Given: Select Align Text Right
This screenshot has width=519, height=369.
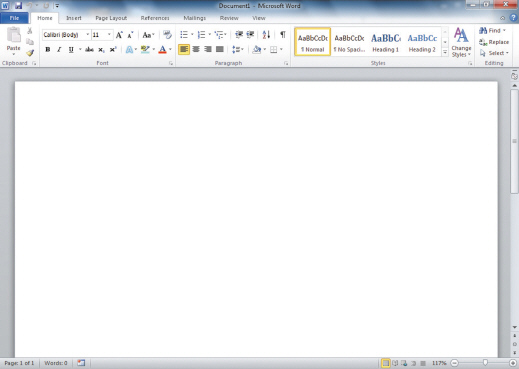Looking at the screenshot, I should [208, 49].
